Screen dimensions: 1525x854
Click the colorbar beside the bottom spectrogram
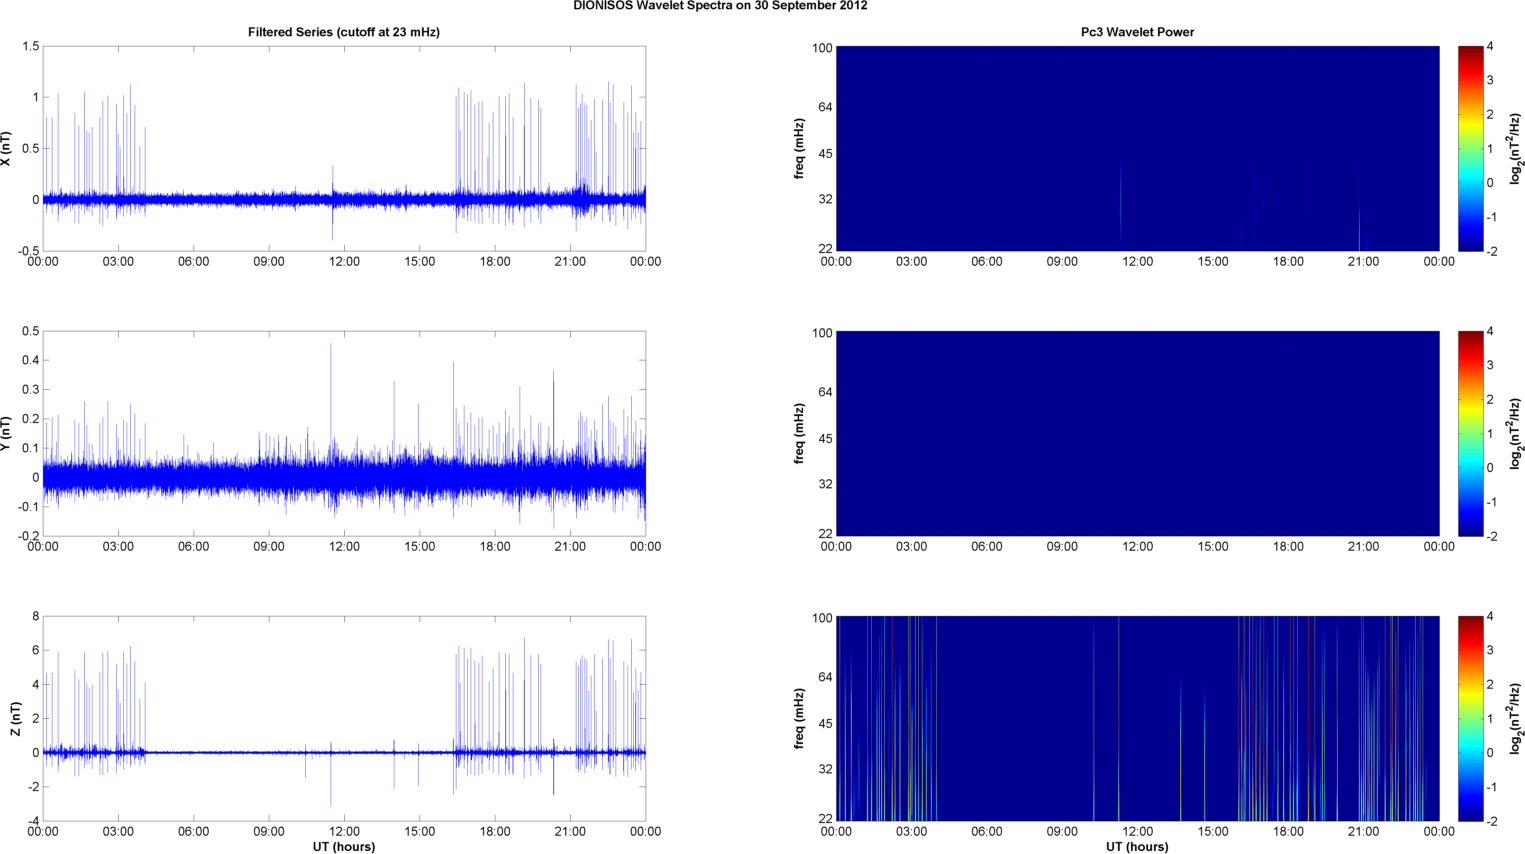click(1470, 719)
